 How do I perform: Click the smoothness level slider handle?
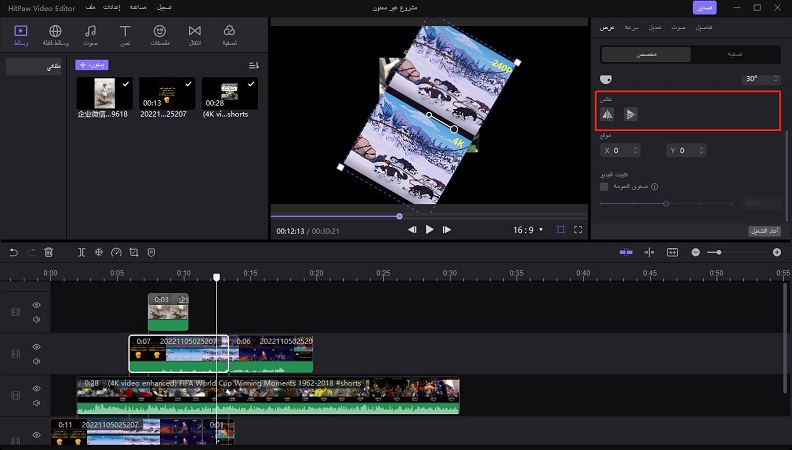click(666, 204)
